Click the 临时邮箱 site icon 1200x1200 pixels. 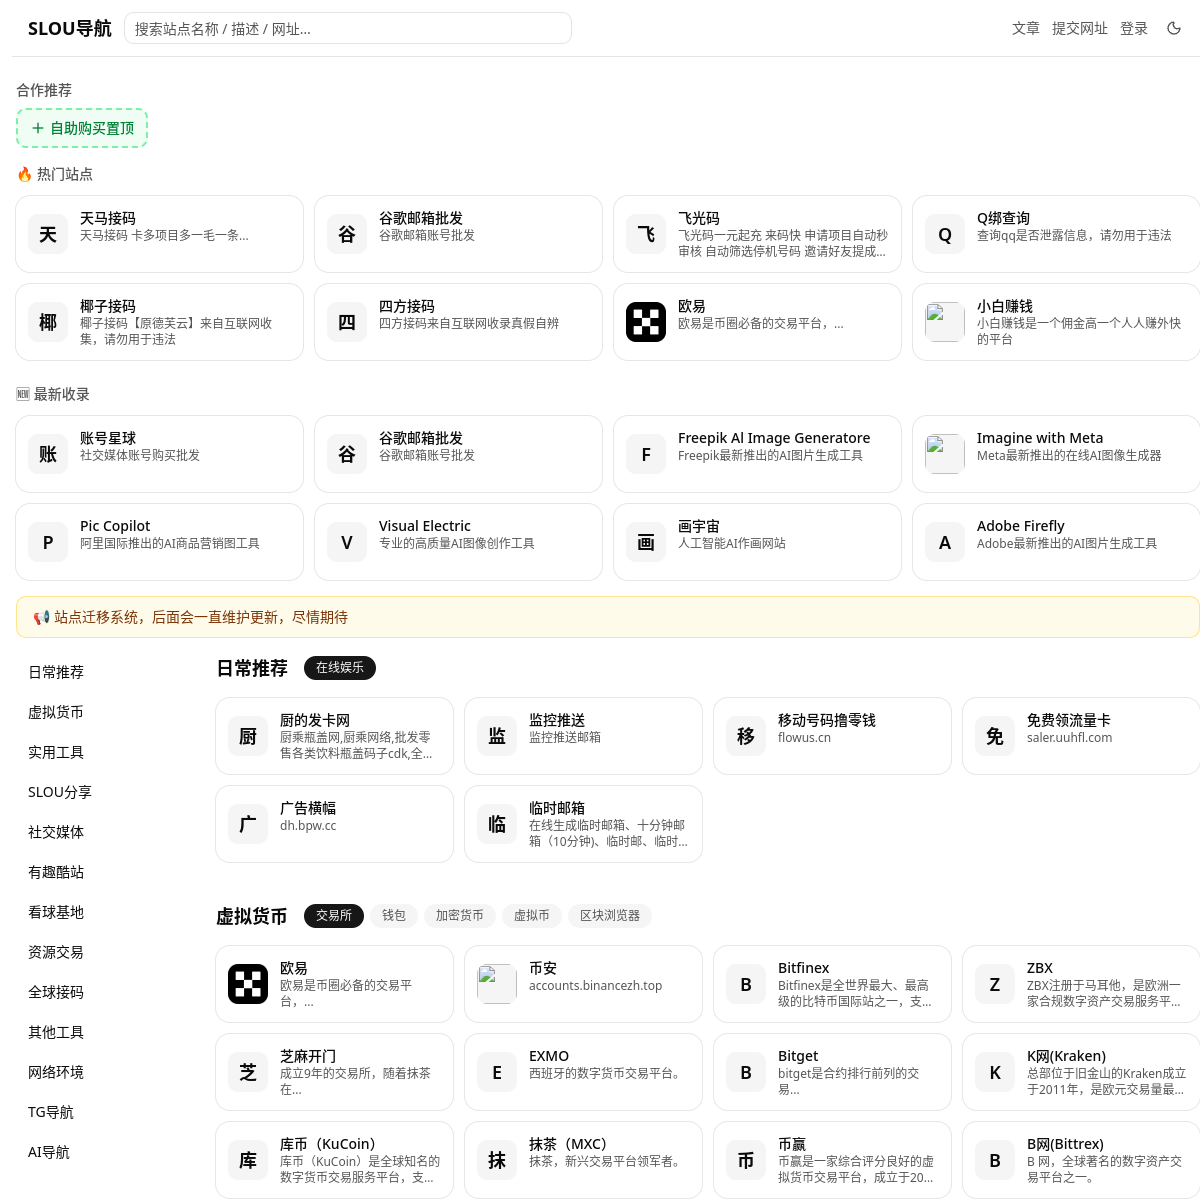(497, 824)
